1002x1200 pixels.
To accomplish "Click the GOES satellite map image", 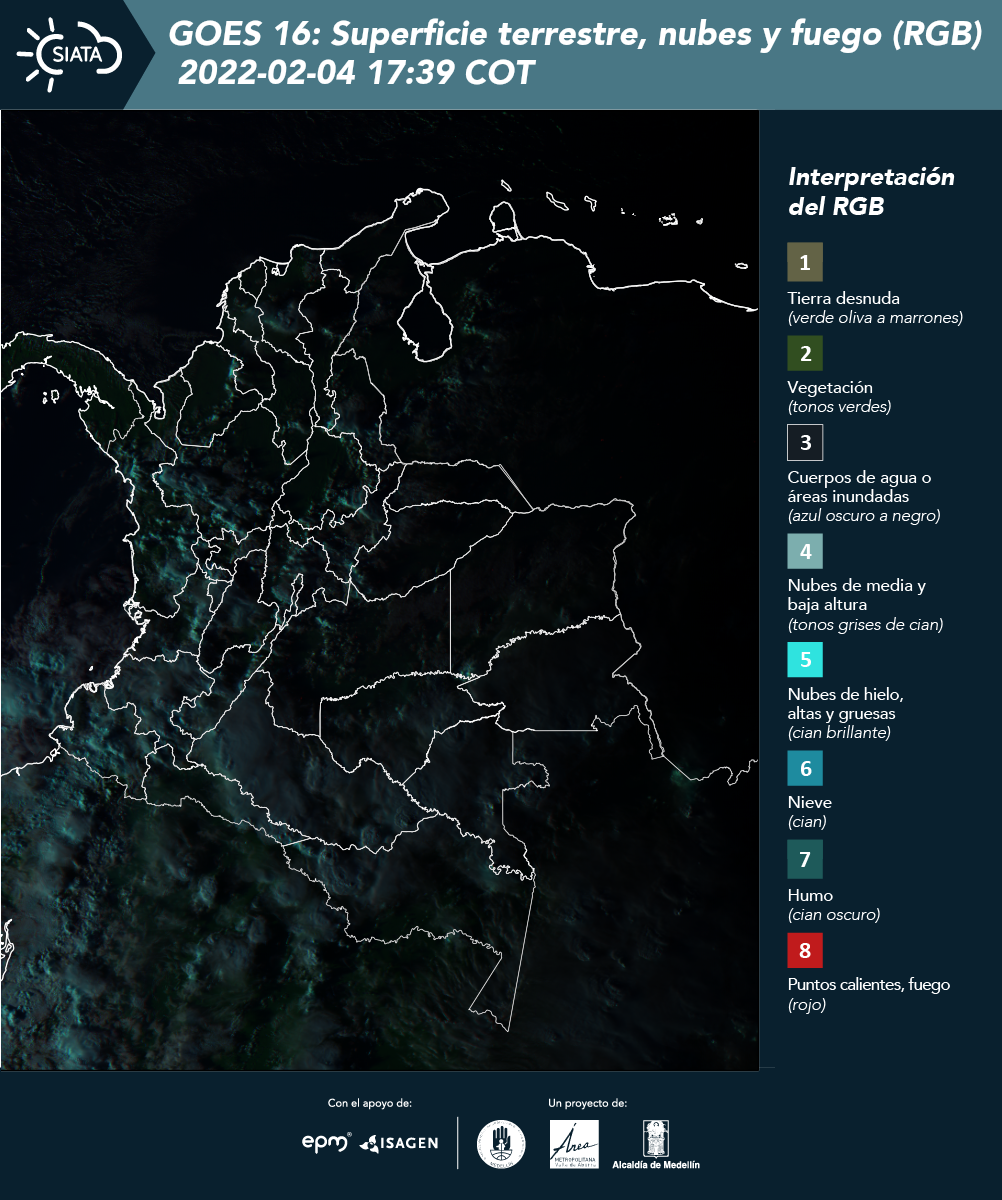I will click(x=380, y=590).
